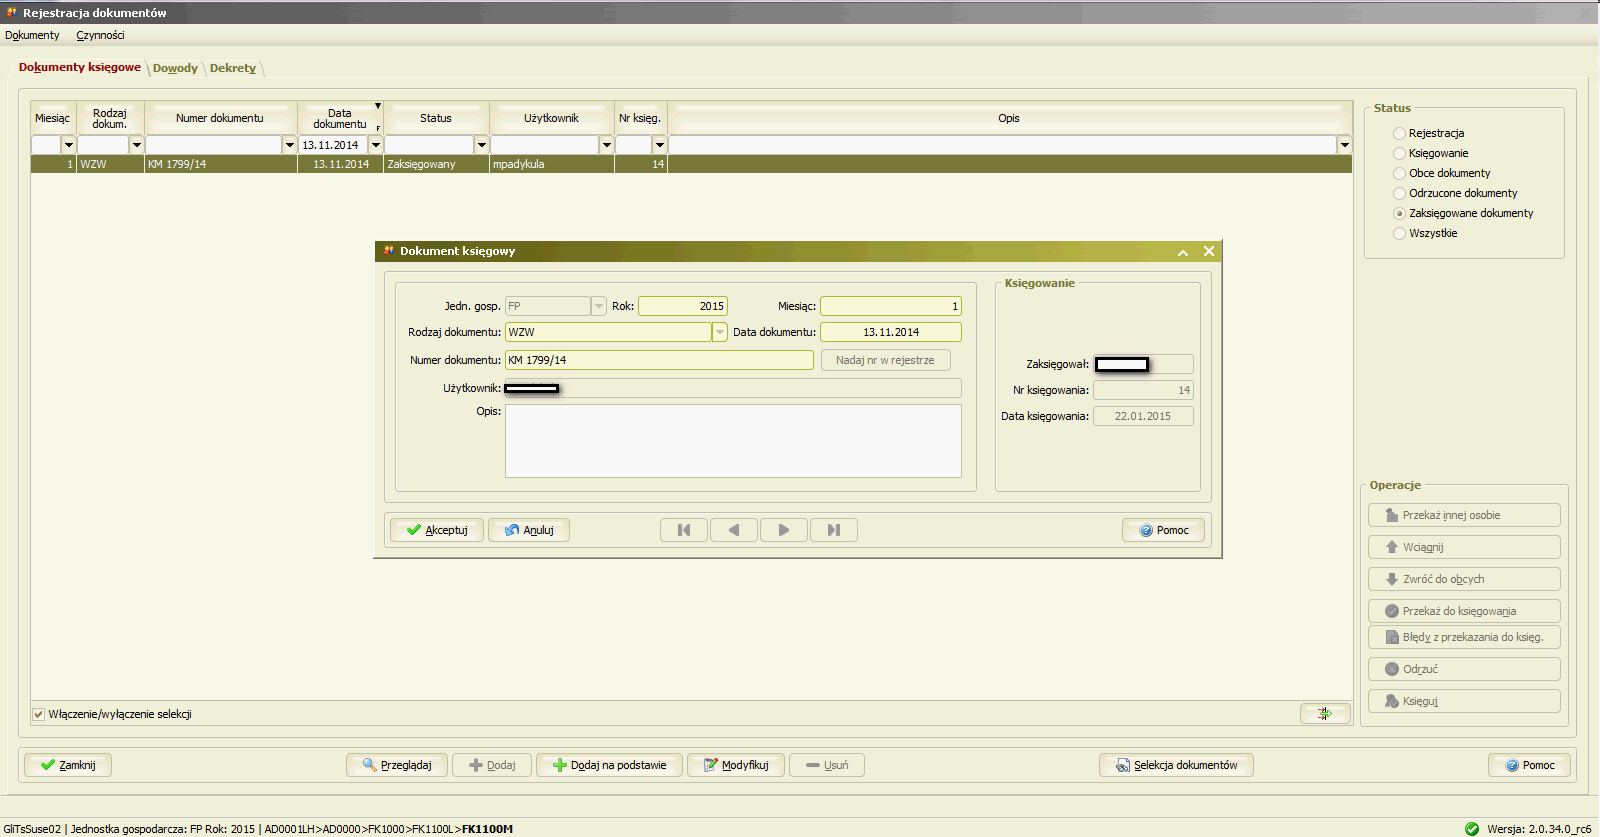This screenshot has width=1600, height=837.
Task: Toggle Włączenie/wyłączenie selekcji checkbox
Action: (39, 714)
